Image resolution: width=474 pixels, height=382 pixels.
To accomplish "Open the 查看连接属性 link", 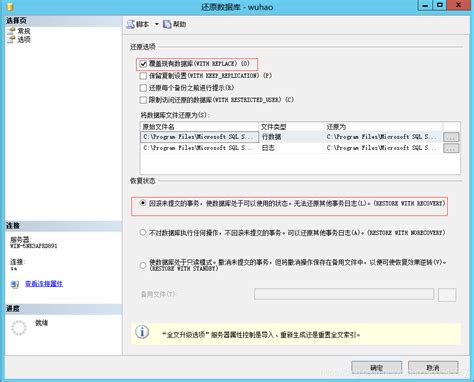I will point(44,284).
